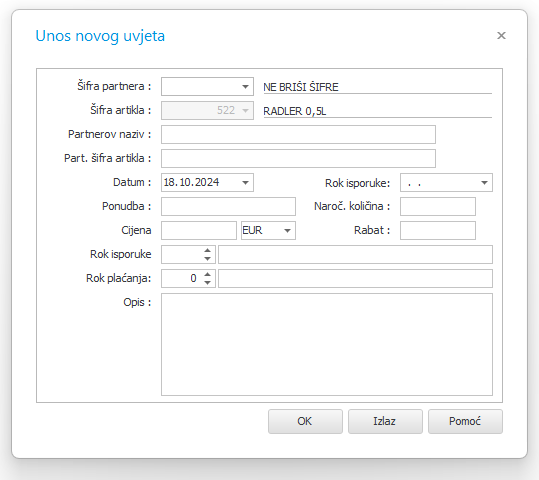This screenshot has width=539, height=480.
Task: Increase the Rok isporuke spinner value
Action: [x=207, y=250]
